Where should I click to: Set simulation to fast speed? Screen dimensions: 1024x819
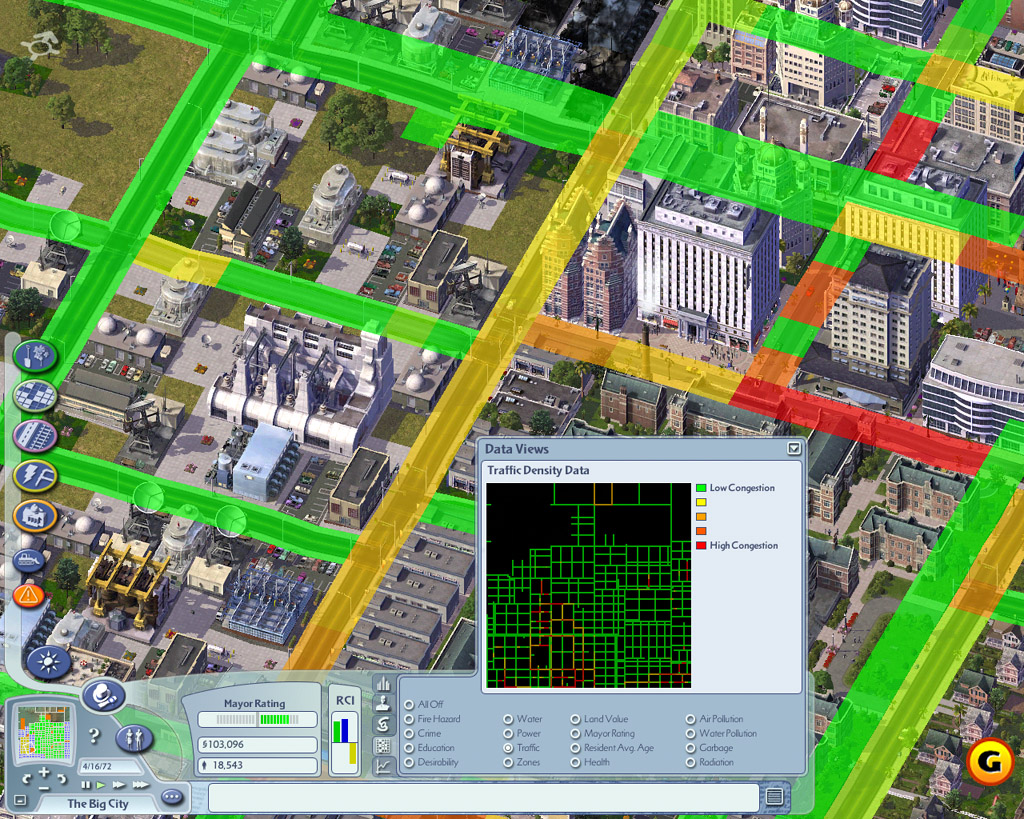(119, 784)
